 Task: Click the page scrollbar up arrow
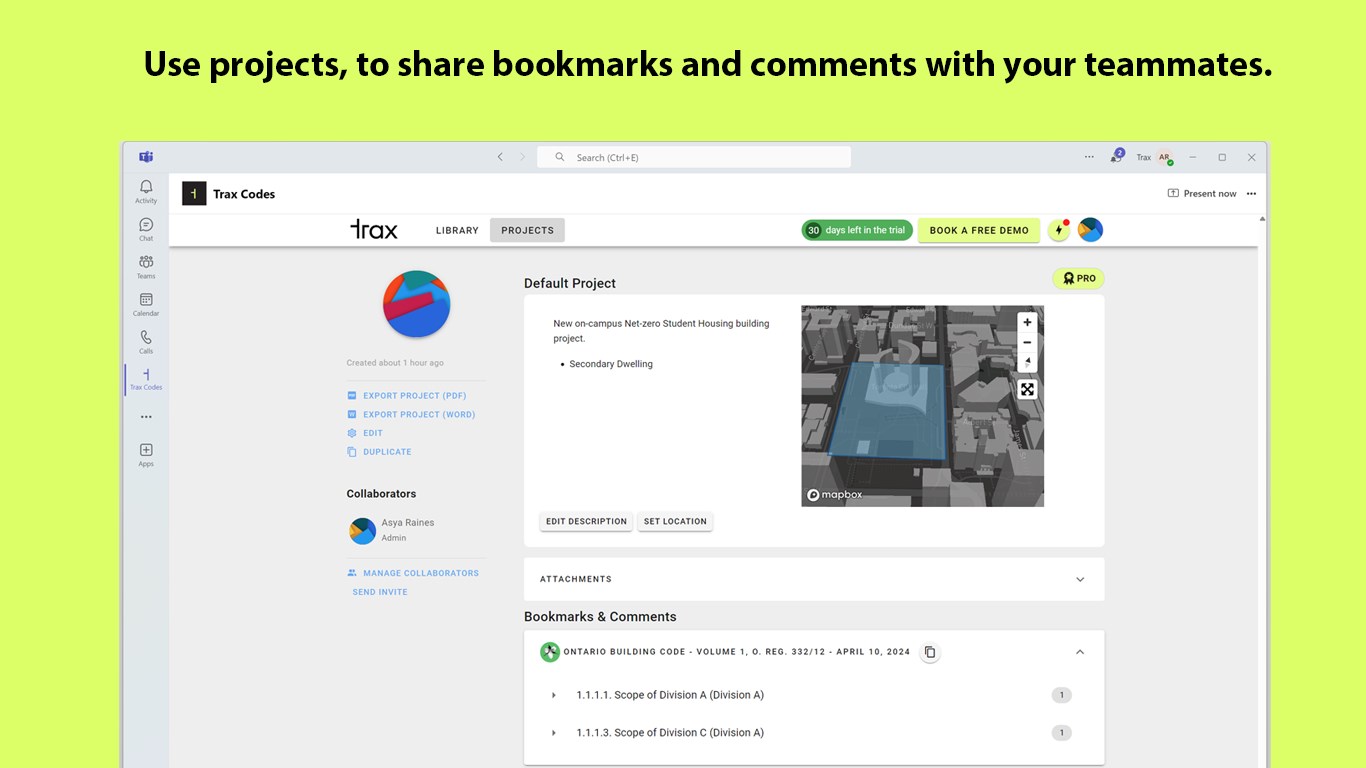click(1262, 218)
